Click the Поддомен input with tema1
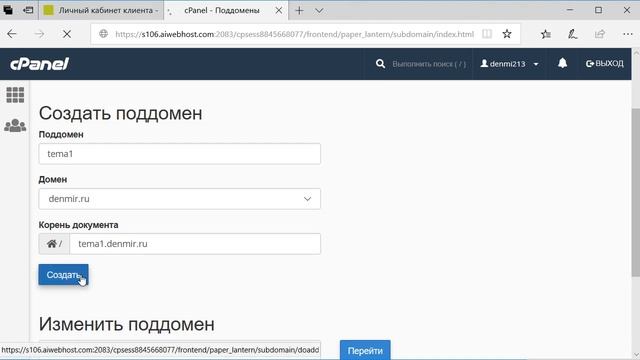The image size is (640, 360). (x=180, y=154)
